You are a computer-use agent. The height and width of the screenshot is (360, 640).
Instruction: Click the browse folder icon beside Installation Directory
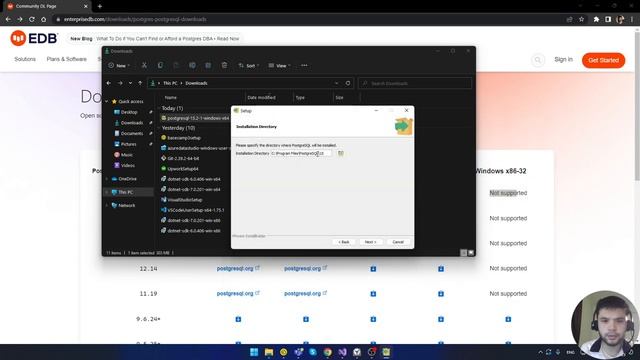(340, 153)
